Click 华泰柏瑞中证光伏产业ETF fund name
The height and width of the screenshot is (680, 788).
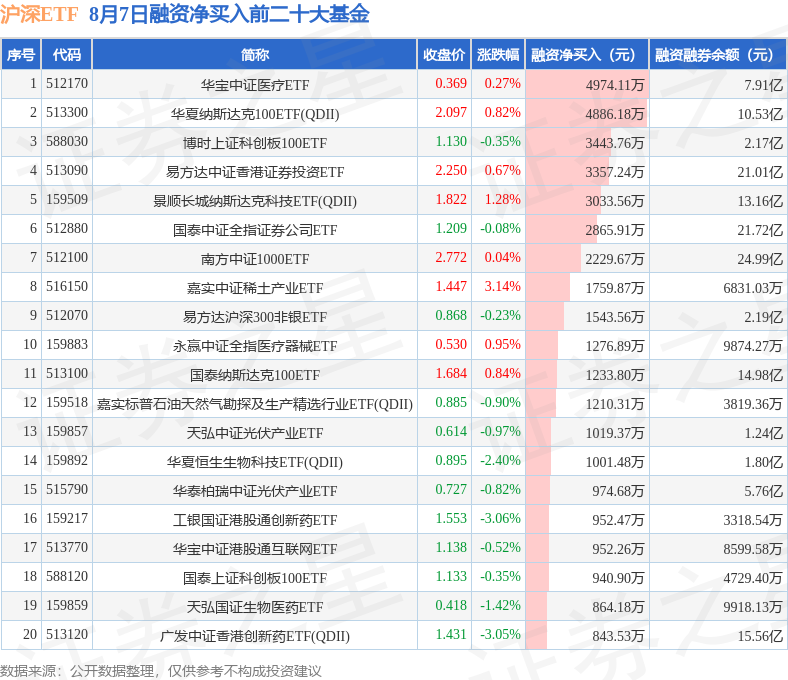pos(255,491)
